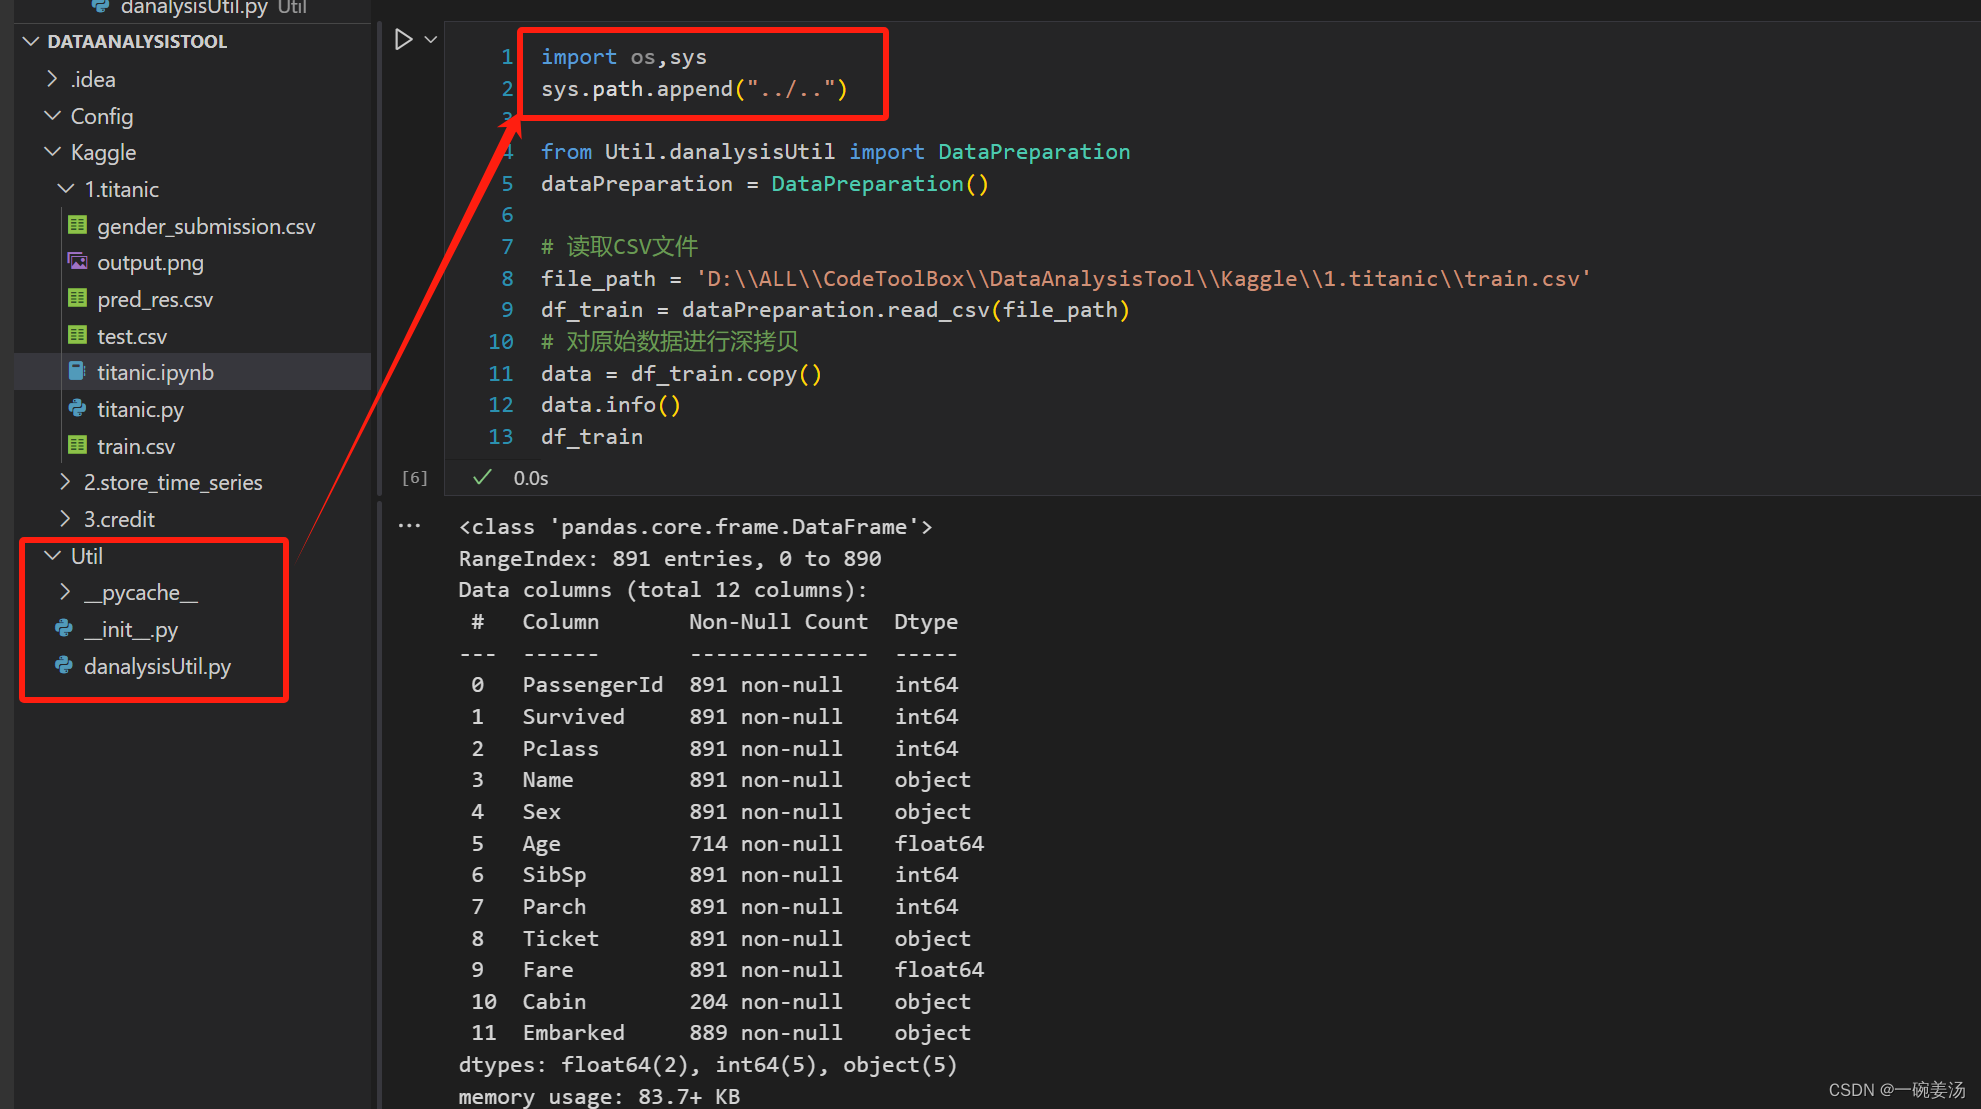Click the danalysisUtil.py Python icon in Util
1981x1109 pixels.
(64, 665)
